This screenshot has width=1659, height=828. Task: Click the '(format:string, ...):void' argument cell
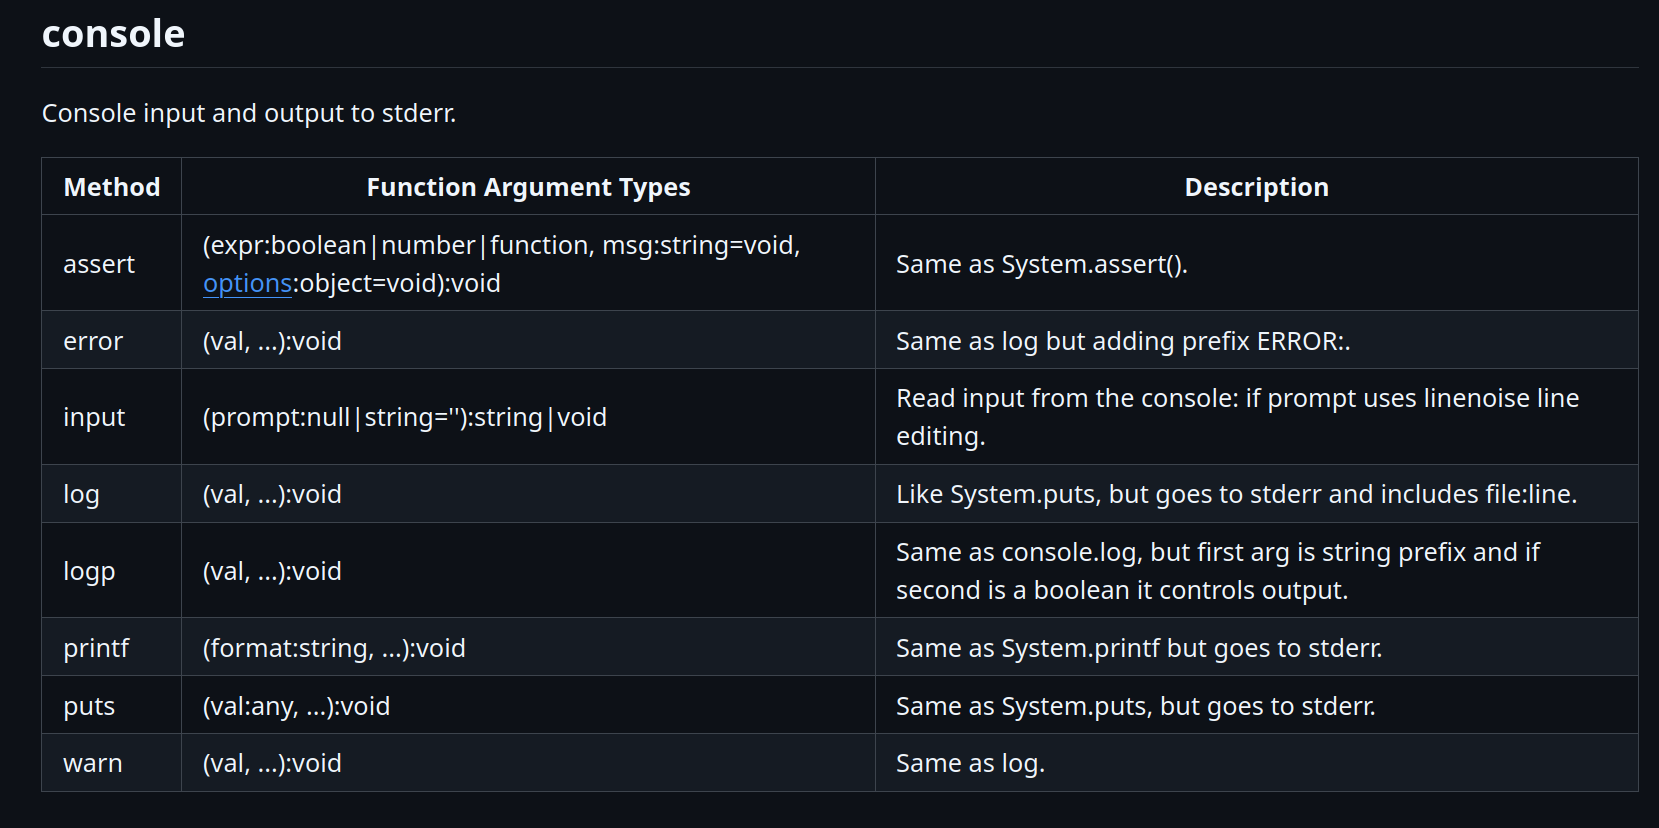pyautogui.click(x=334, y=648)
